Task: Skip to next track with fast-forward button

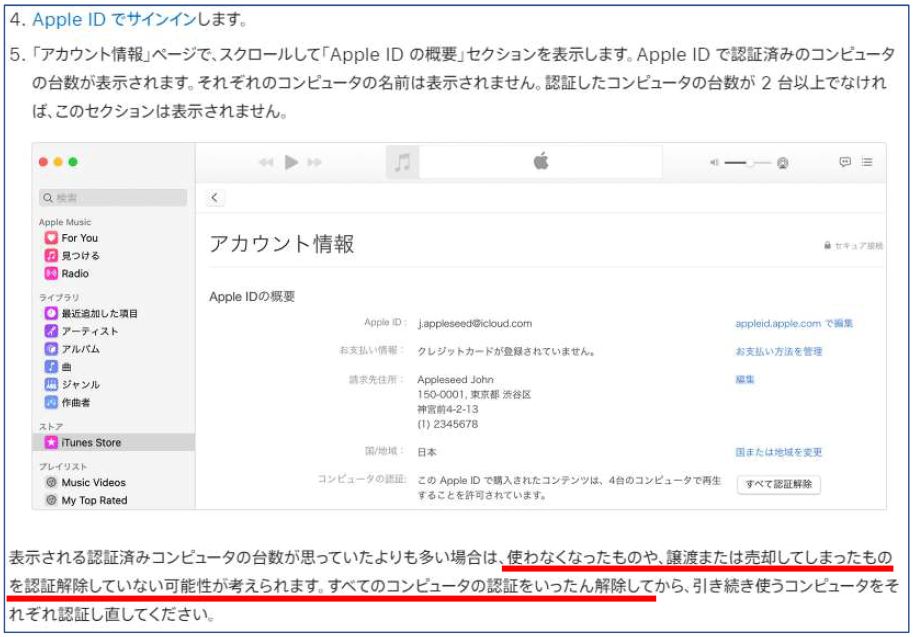Action: coord(315,162)
